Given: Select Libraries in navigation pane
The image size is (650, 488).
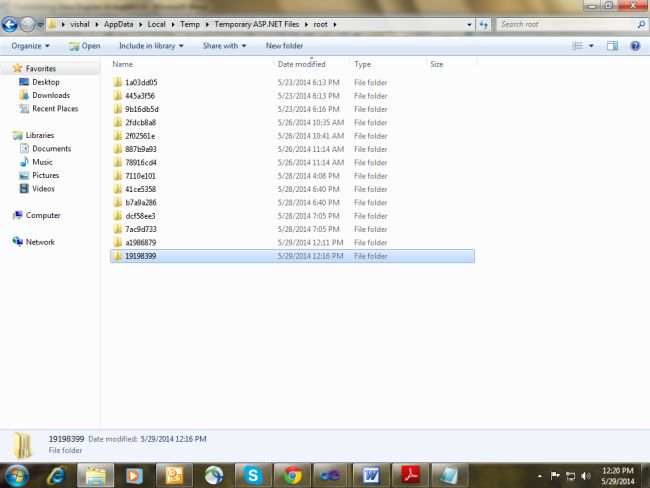Looking at the screenshot, I should pyautogui.click(x=40, y=135).
